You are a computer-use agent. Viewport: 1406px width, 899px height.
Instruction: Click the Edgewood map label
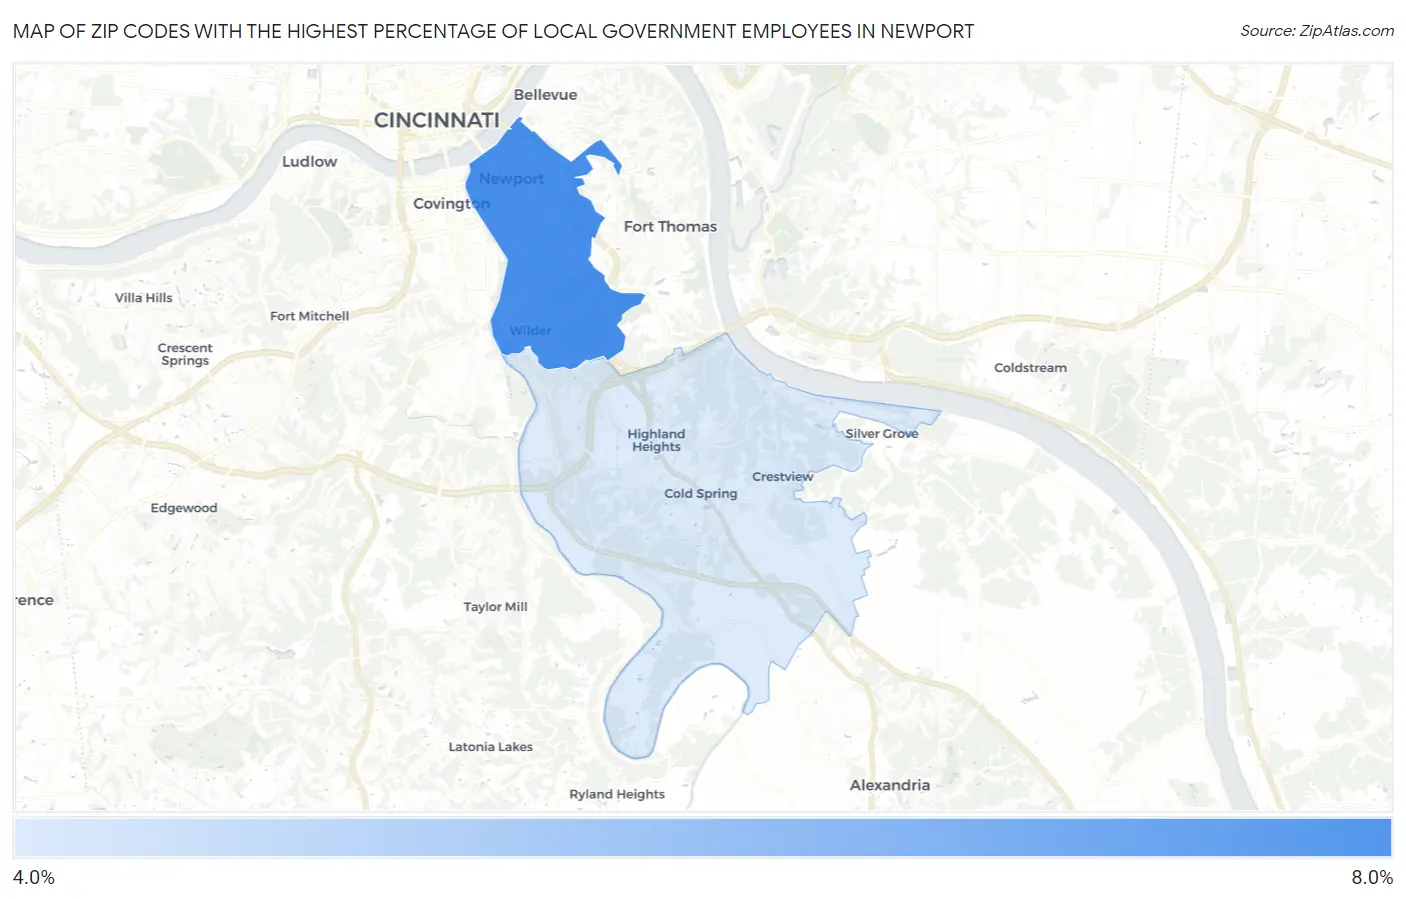pyautogui.click(x=184, y=508)
